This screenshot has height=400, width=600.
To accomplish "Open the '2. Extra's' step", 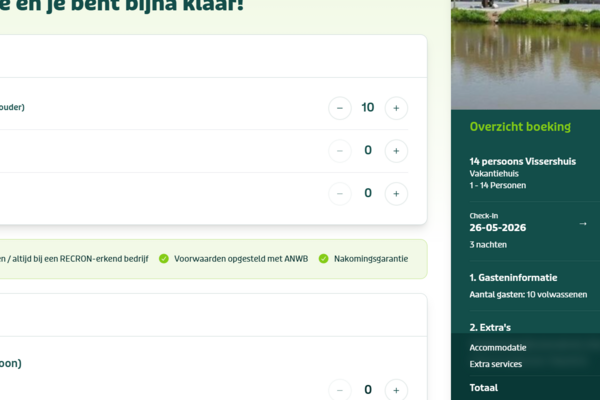I will [490, 328].
